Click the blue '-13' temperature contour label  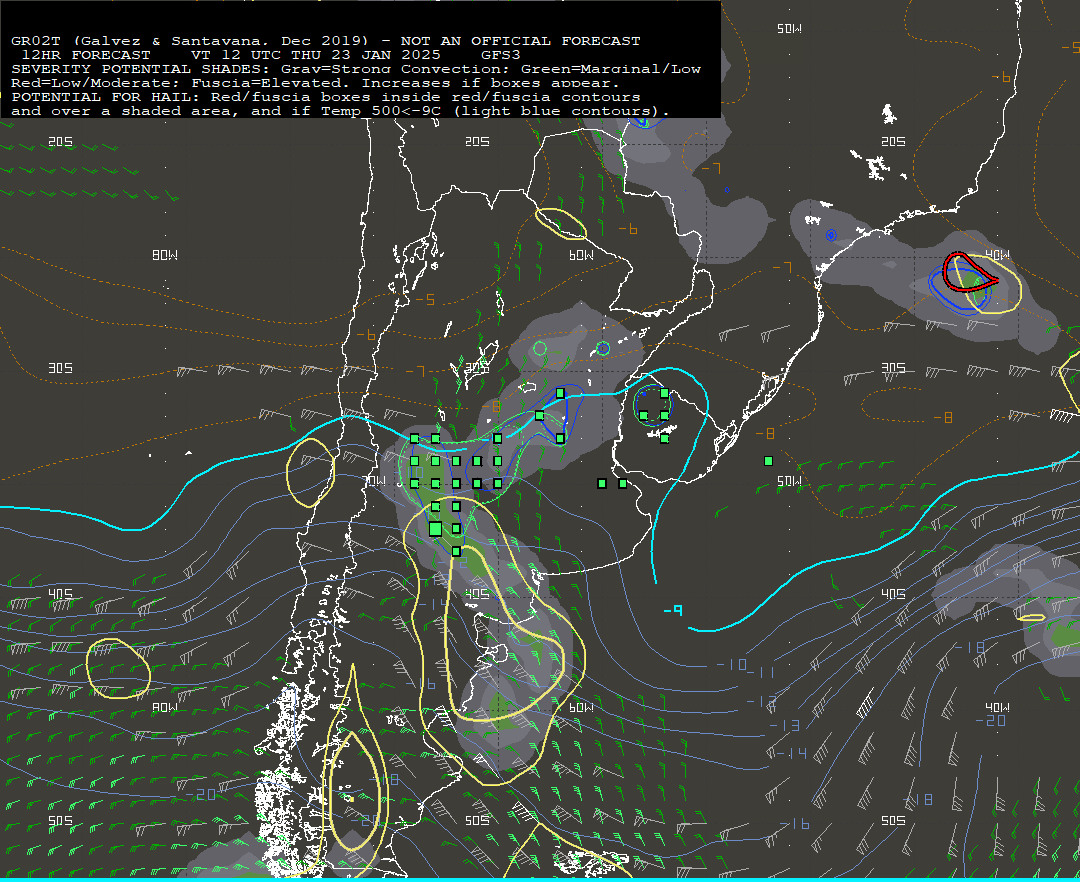click(x=784, y=725)
